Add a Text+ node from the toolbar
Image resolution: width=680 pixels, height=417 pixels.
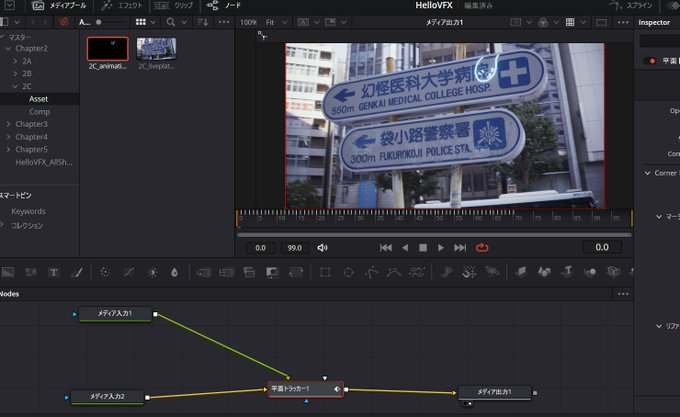[x=53, y=272]
